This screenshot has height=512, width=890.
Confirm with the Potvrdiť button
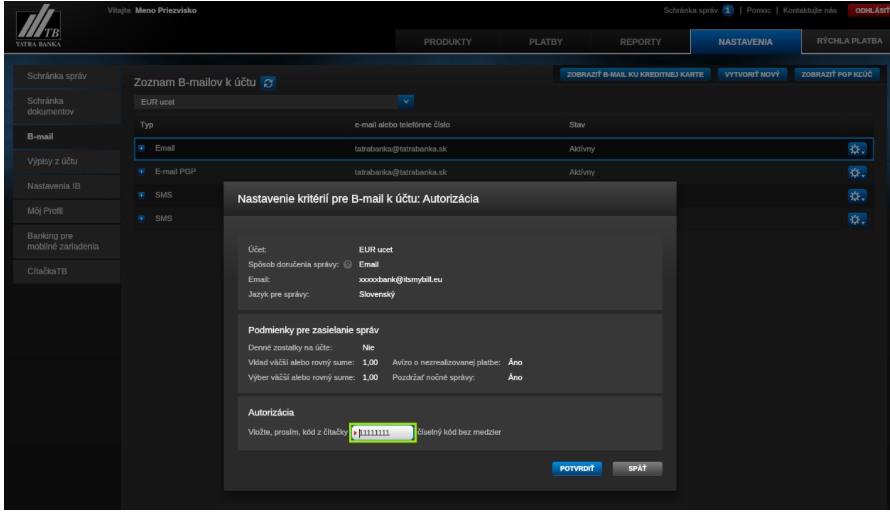click(x=576, y=468)
